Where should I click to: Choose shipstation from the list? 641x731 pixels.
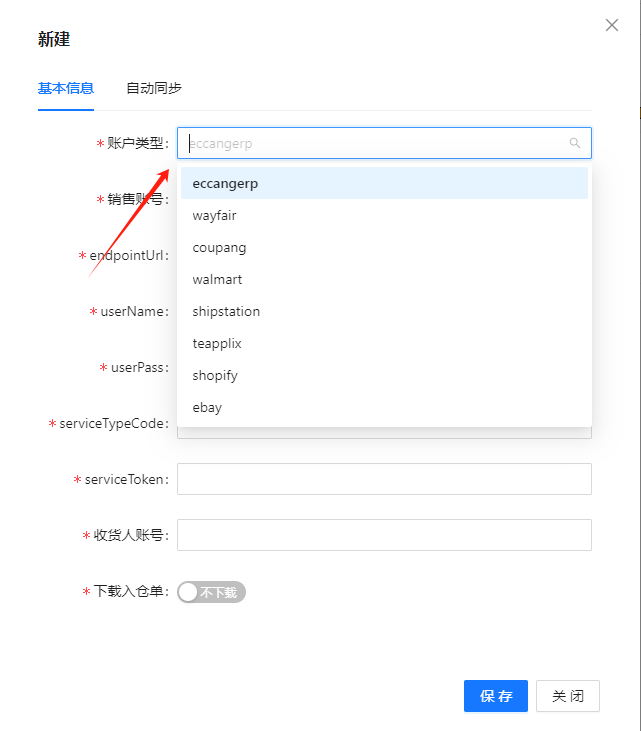pos(384,311)
